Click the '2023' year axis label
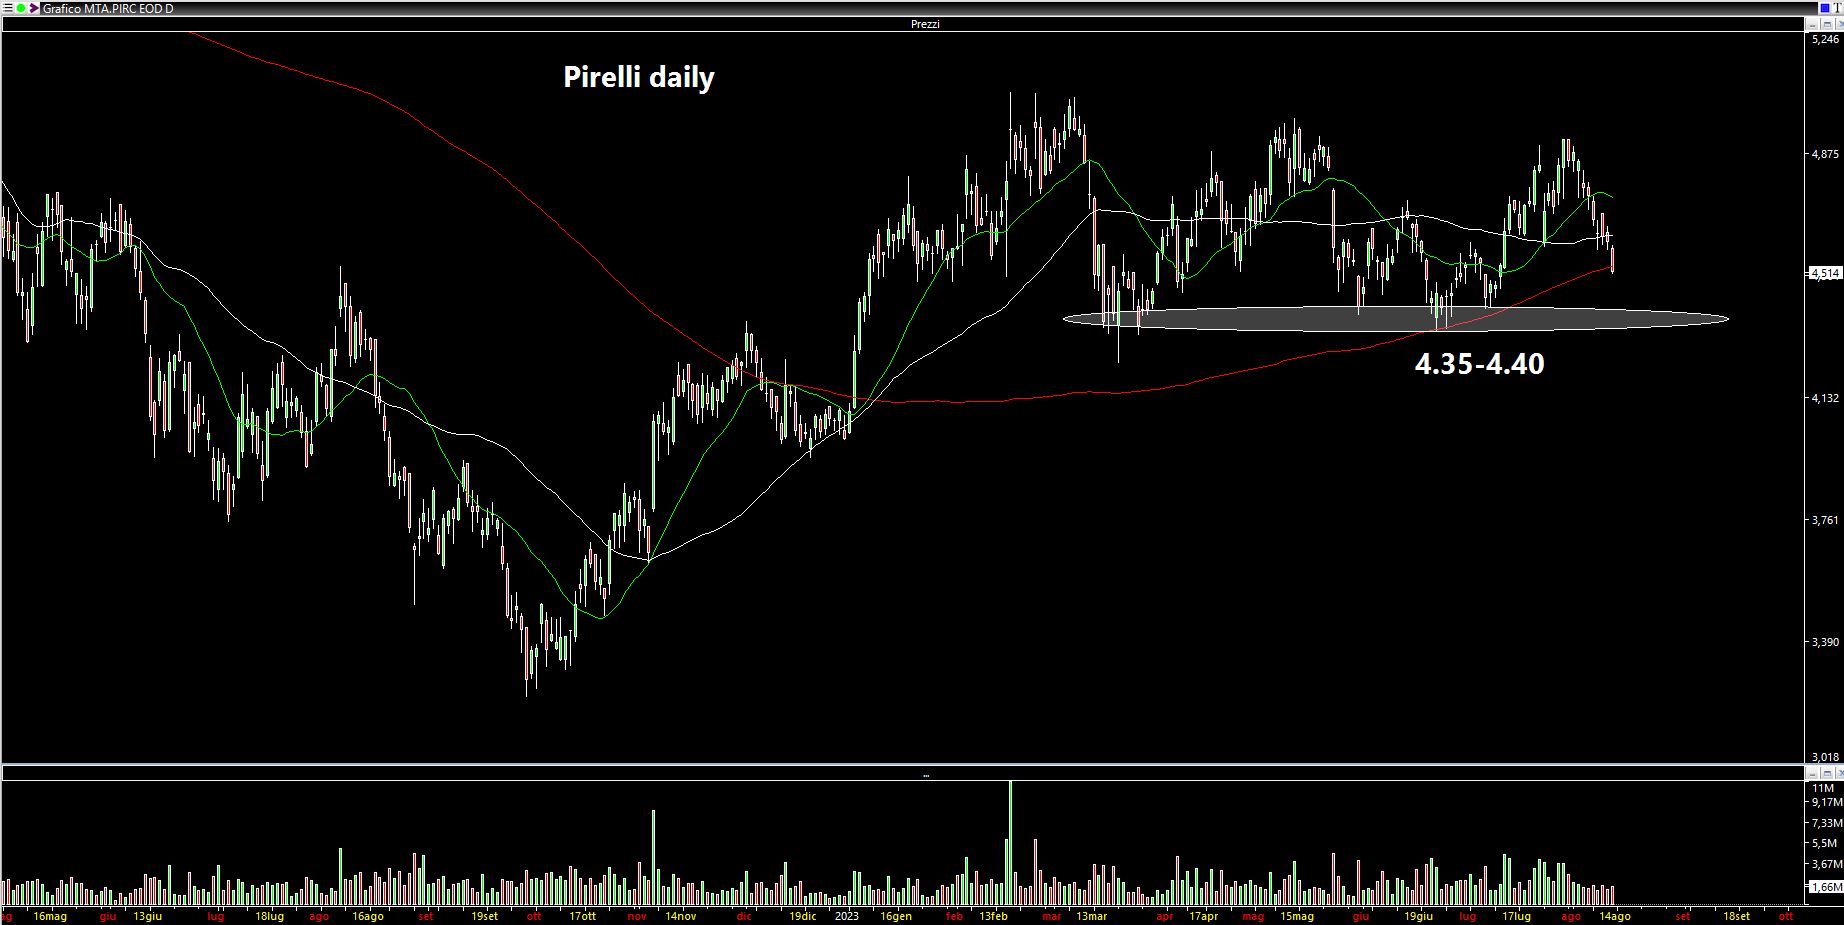The height and width of the screenshot is (925, 1844). [x=846, y=916]
